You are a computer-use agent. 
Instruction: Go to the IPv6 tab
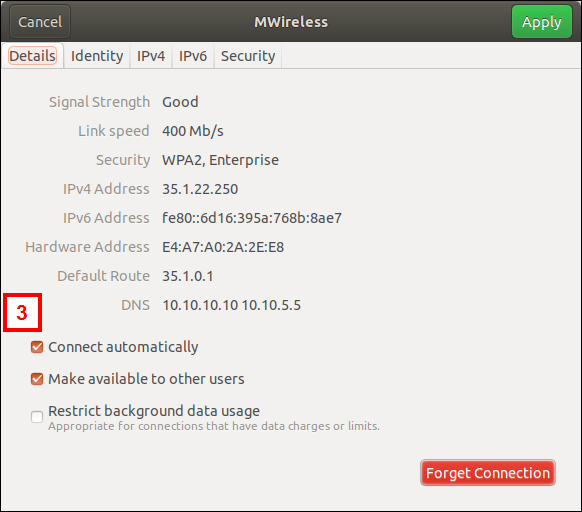pos(193,56)
